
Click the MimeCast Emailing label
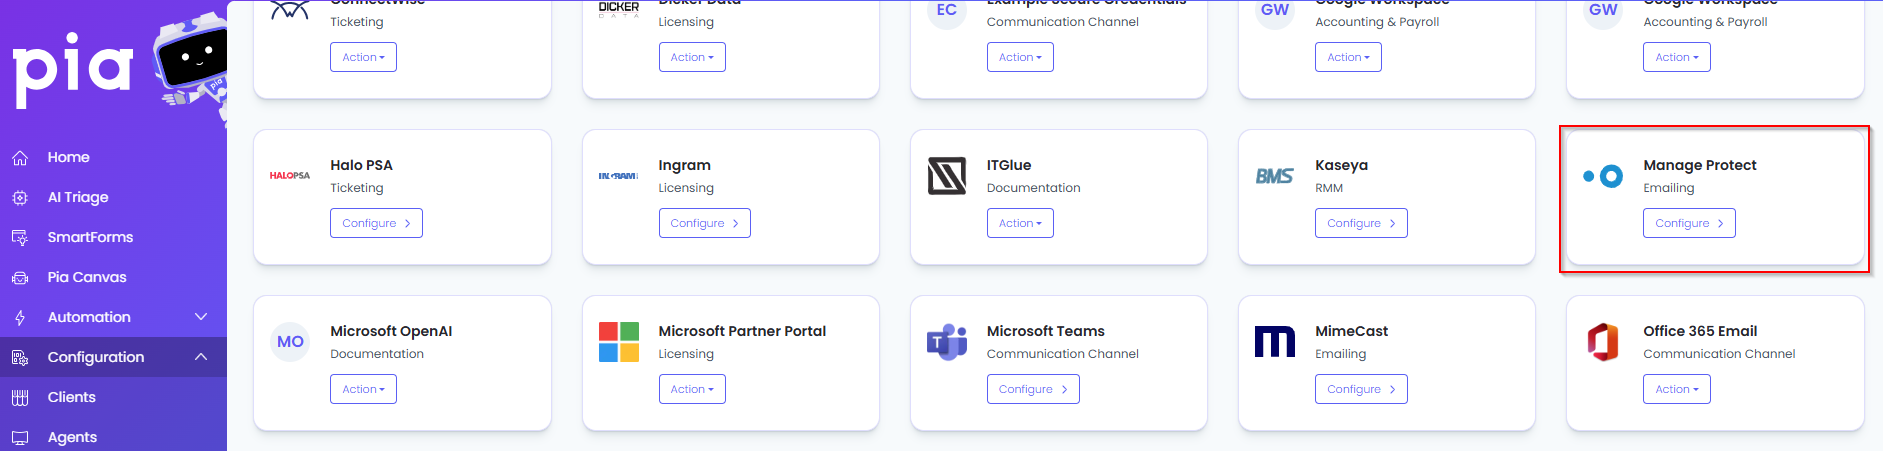pos(1340,354)
